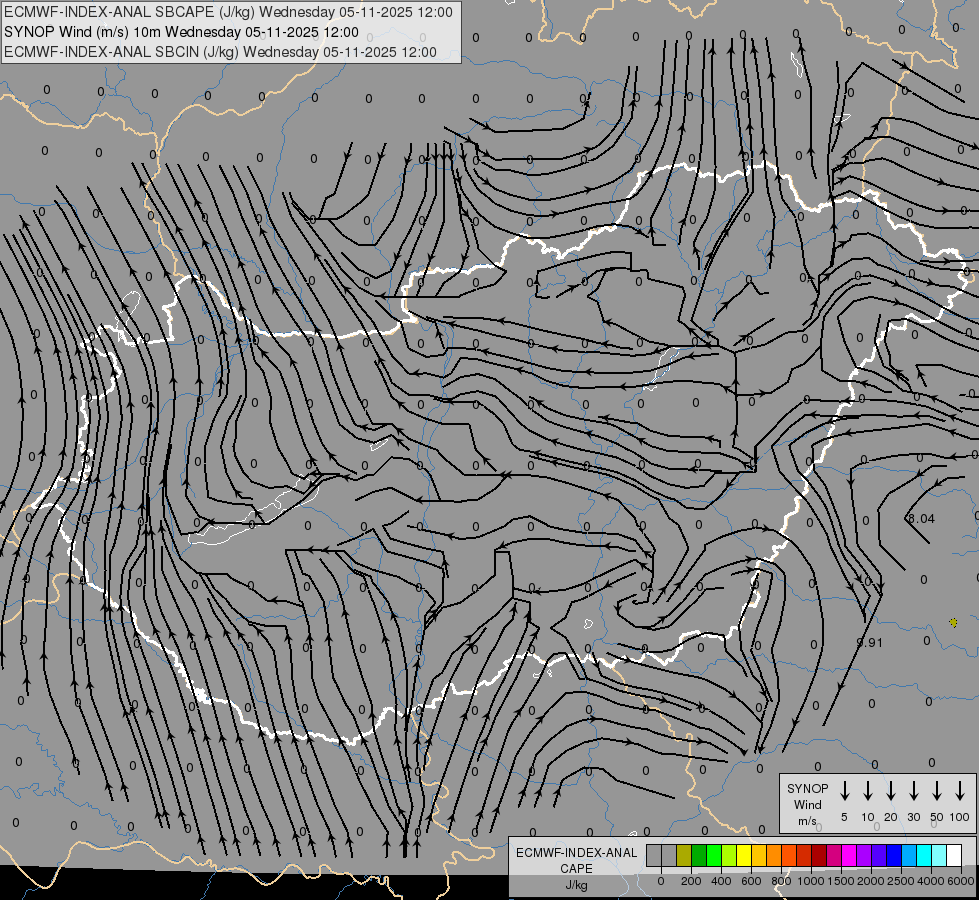Click the '30' wind speed label
The image size is (979, 900).
tap(913, 817)
